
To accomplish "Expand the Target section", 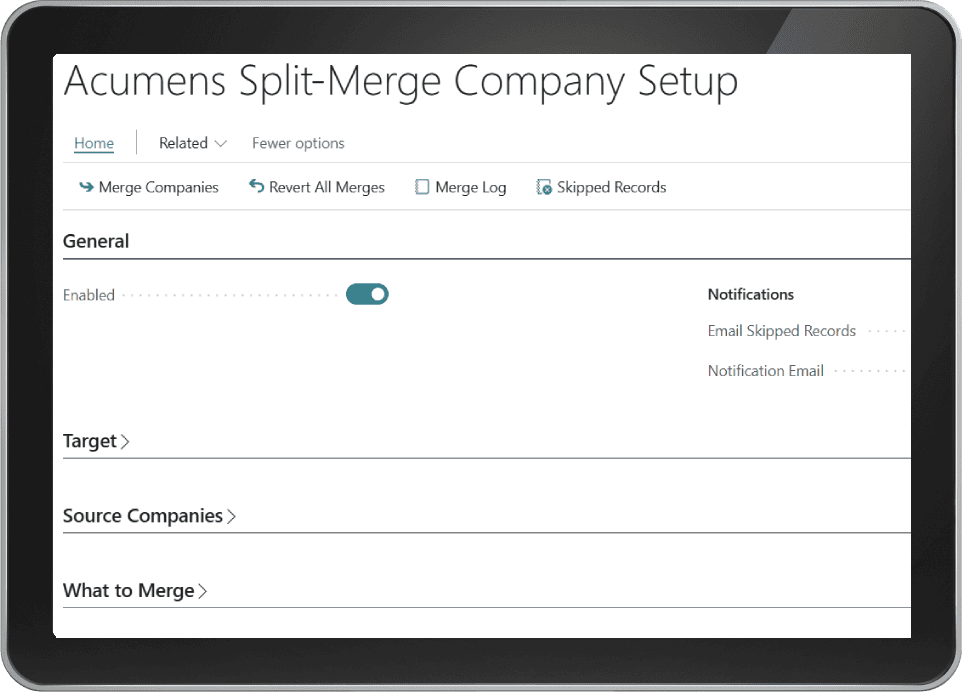I will pos(96,441).
